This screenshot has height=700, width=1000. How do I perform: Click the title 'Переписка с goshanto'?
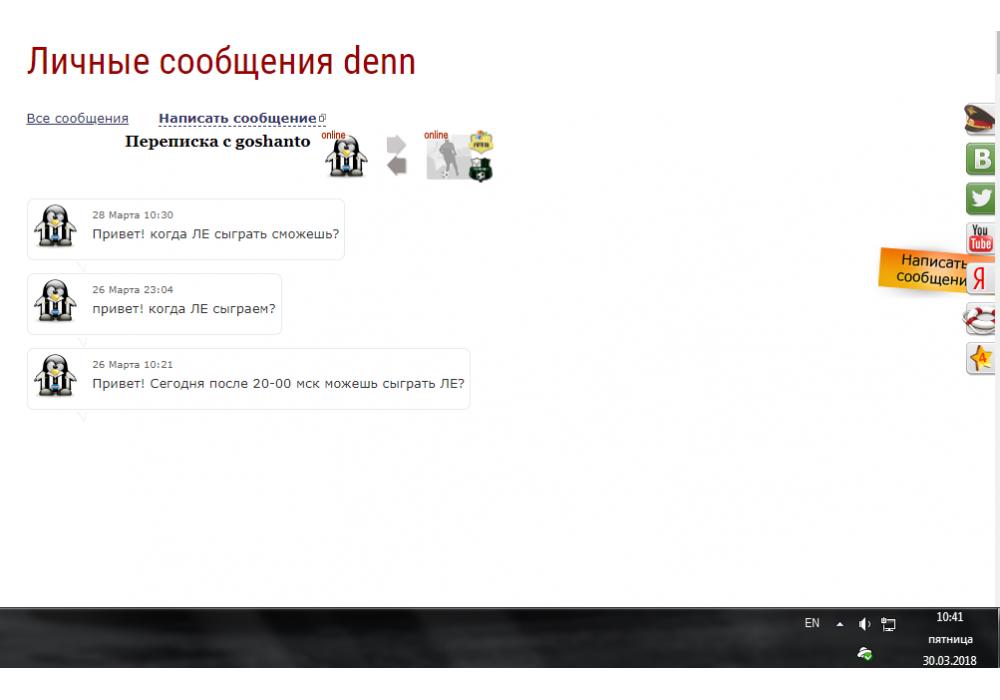[217, 142]
